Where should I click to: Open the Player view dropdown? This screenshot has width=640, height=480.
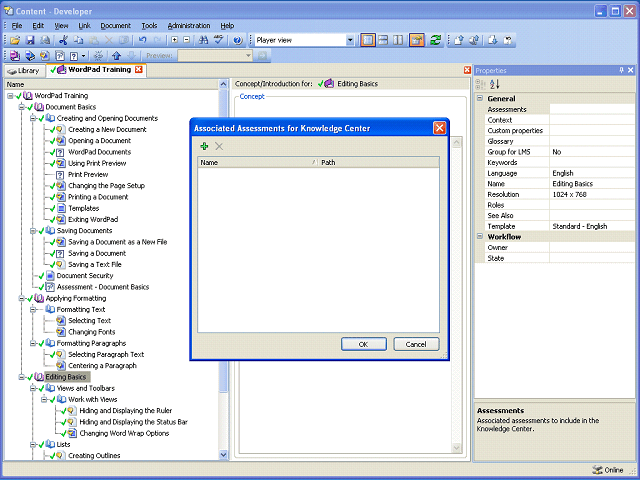click(x=350, y=40)
